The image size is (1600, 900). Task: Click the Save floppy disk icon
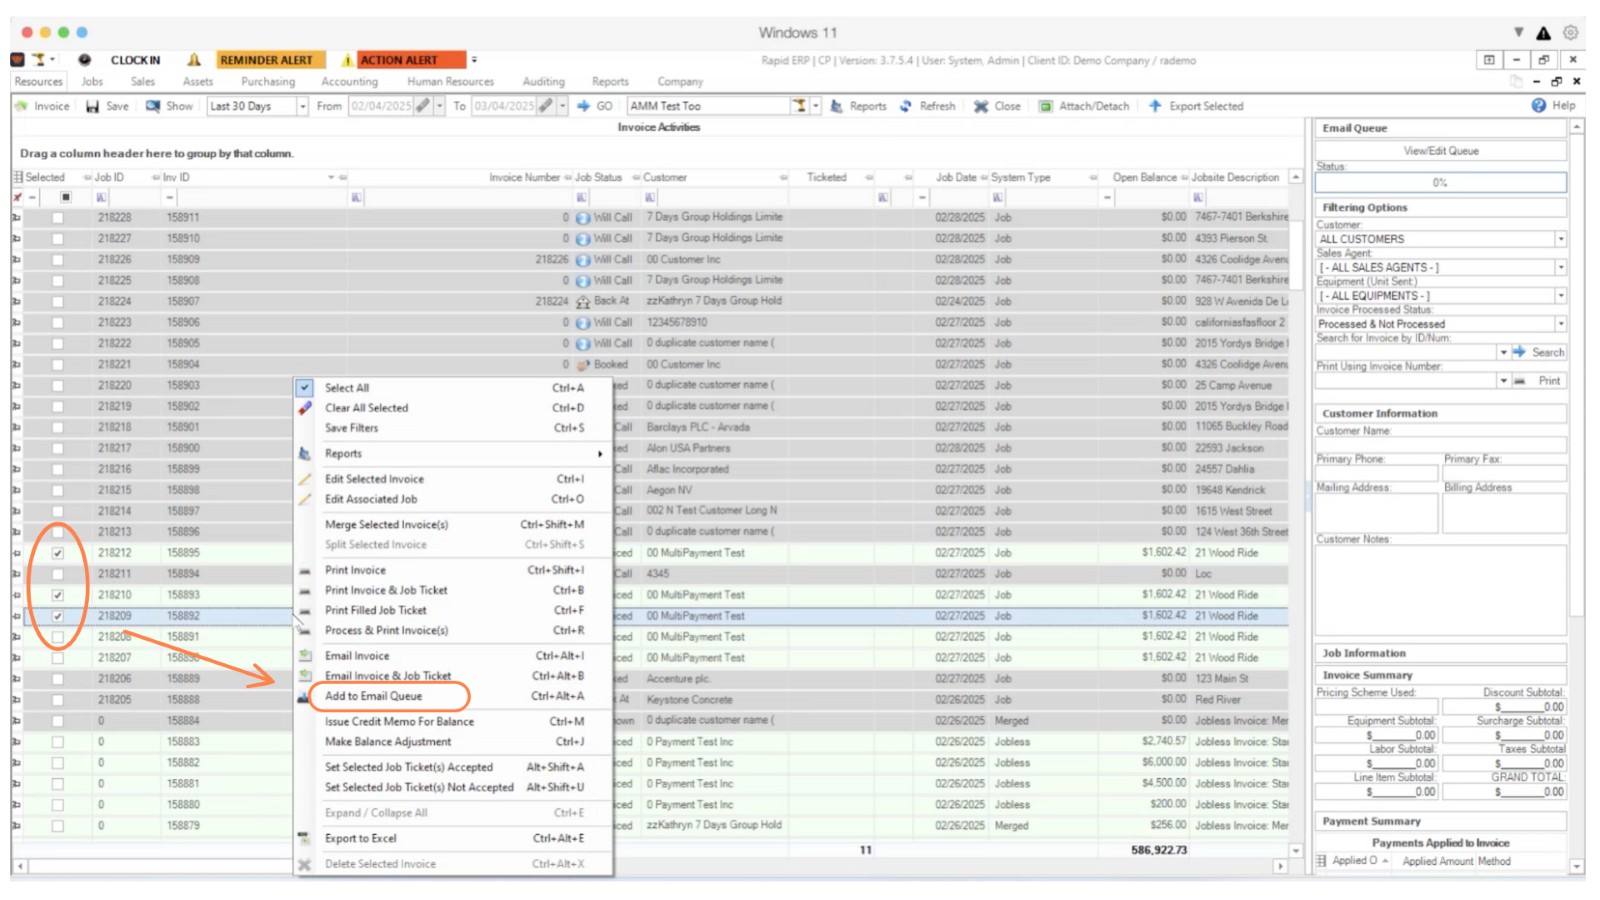tap(92, 106)
